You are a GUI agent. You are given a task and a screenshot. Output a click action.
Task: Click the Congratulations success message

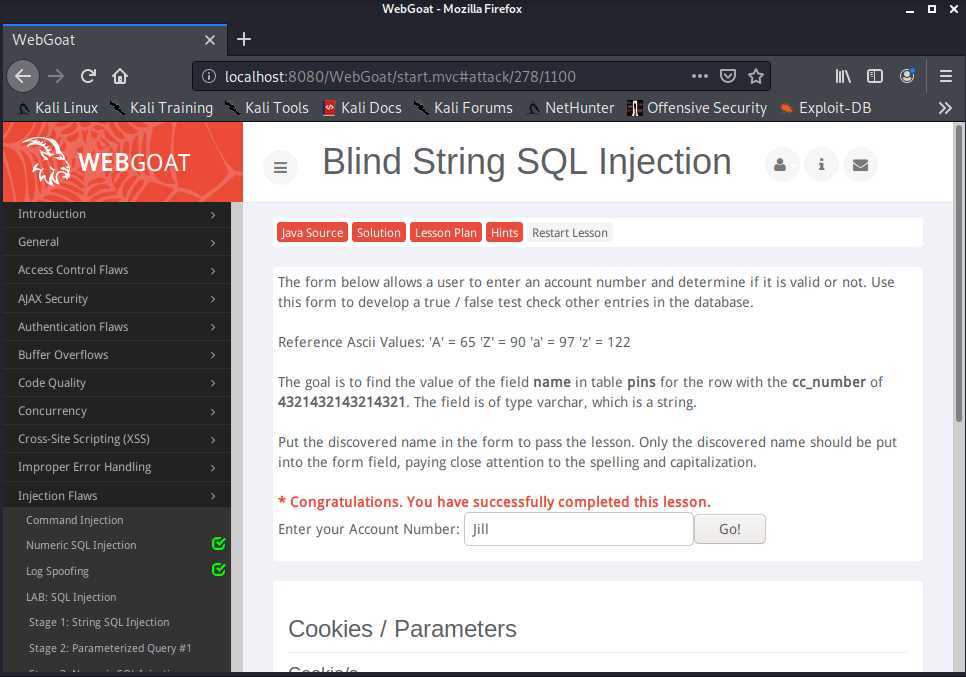point(494,502)
